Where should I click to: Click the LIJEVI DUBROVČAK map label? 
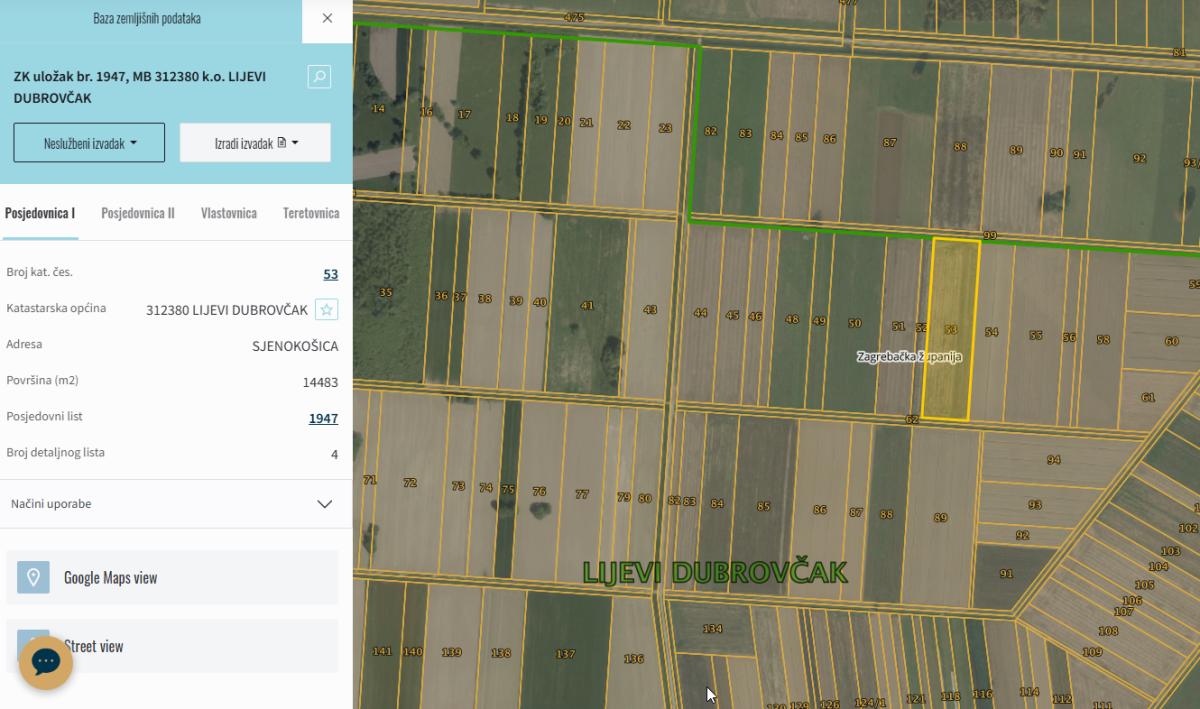(x=715, y=572)
